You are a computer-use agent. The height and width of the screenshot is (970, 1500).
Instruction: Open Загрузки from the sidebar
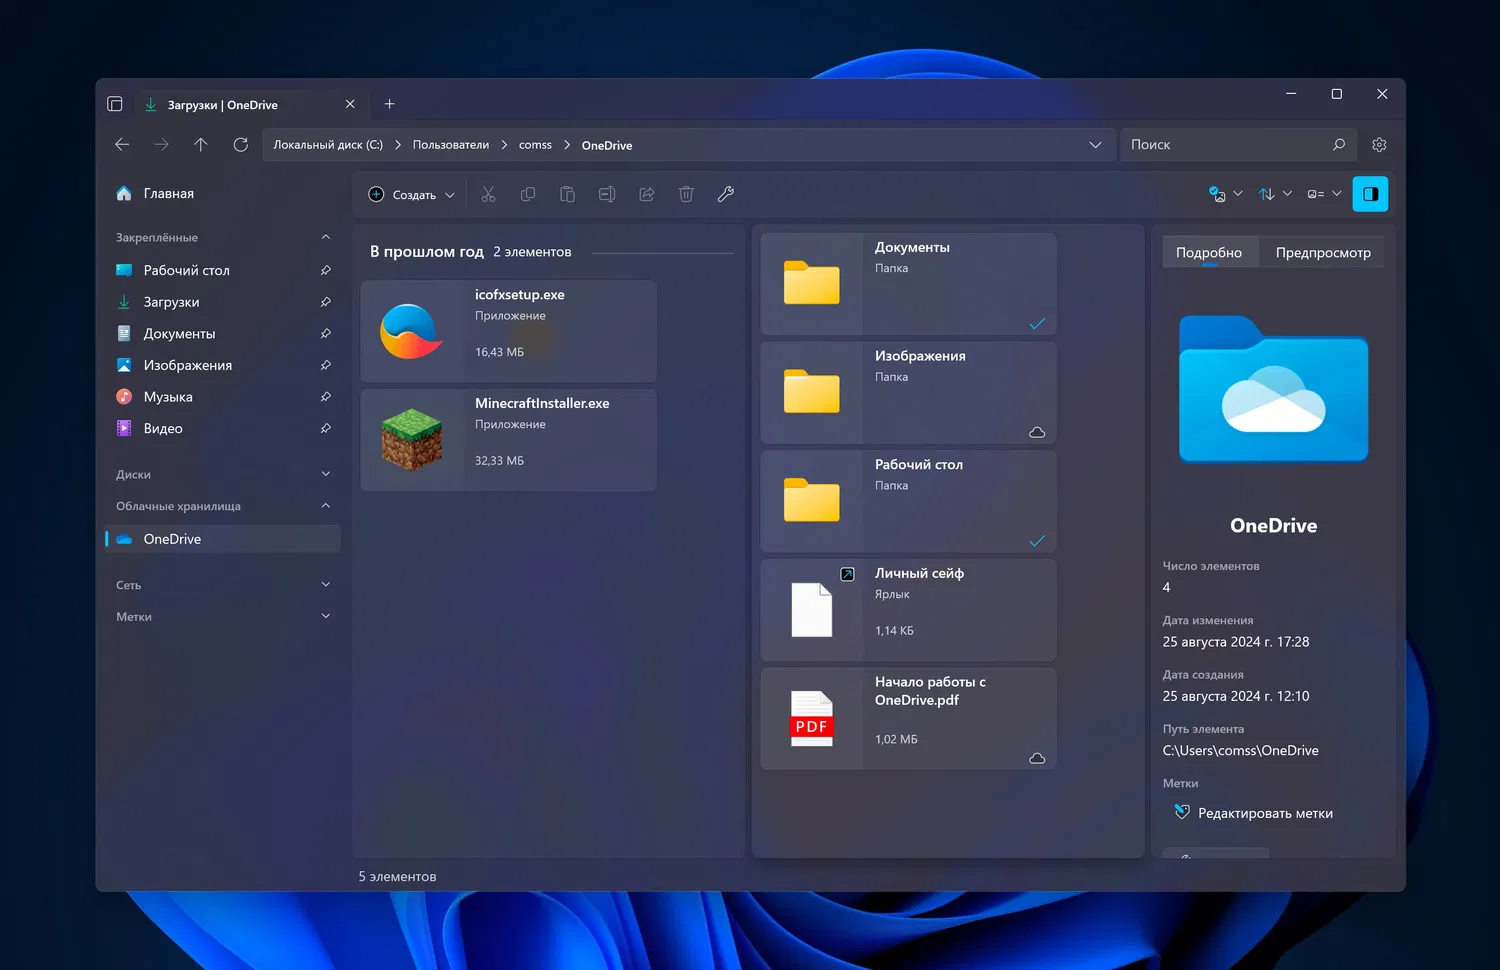tap(222, 302)
